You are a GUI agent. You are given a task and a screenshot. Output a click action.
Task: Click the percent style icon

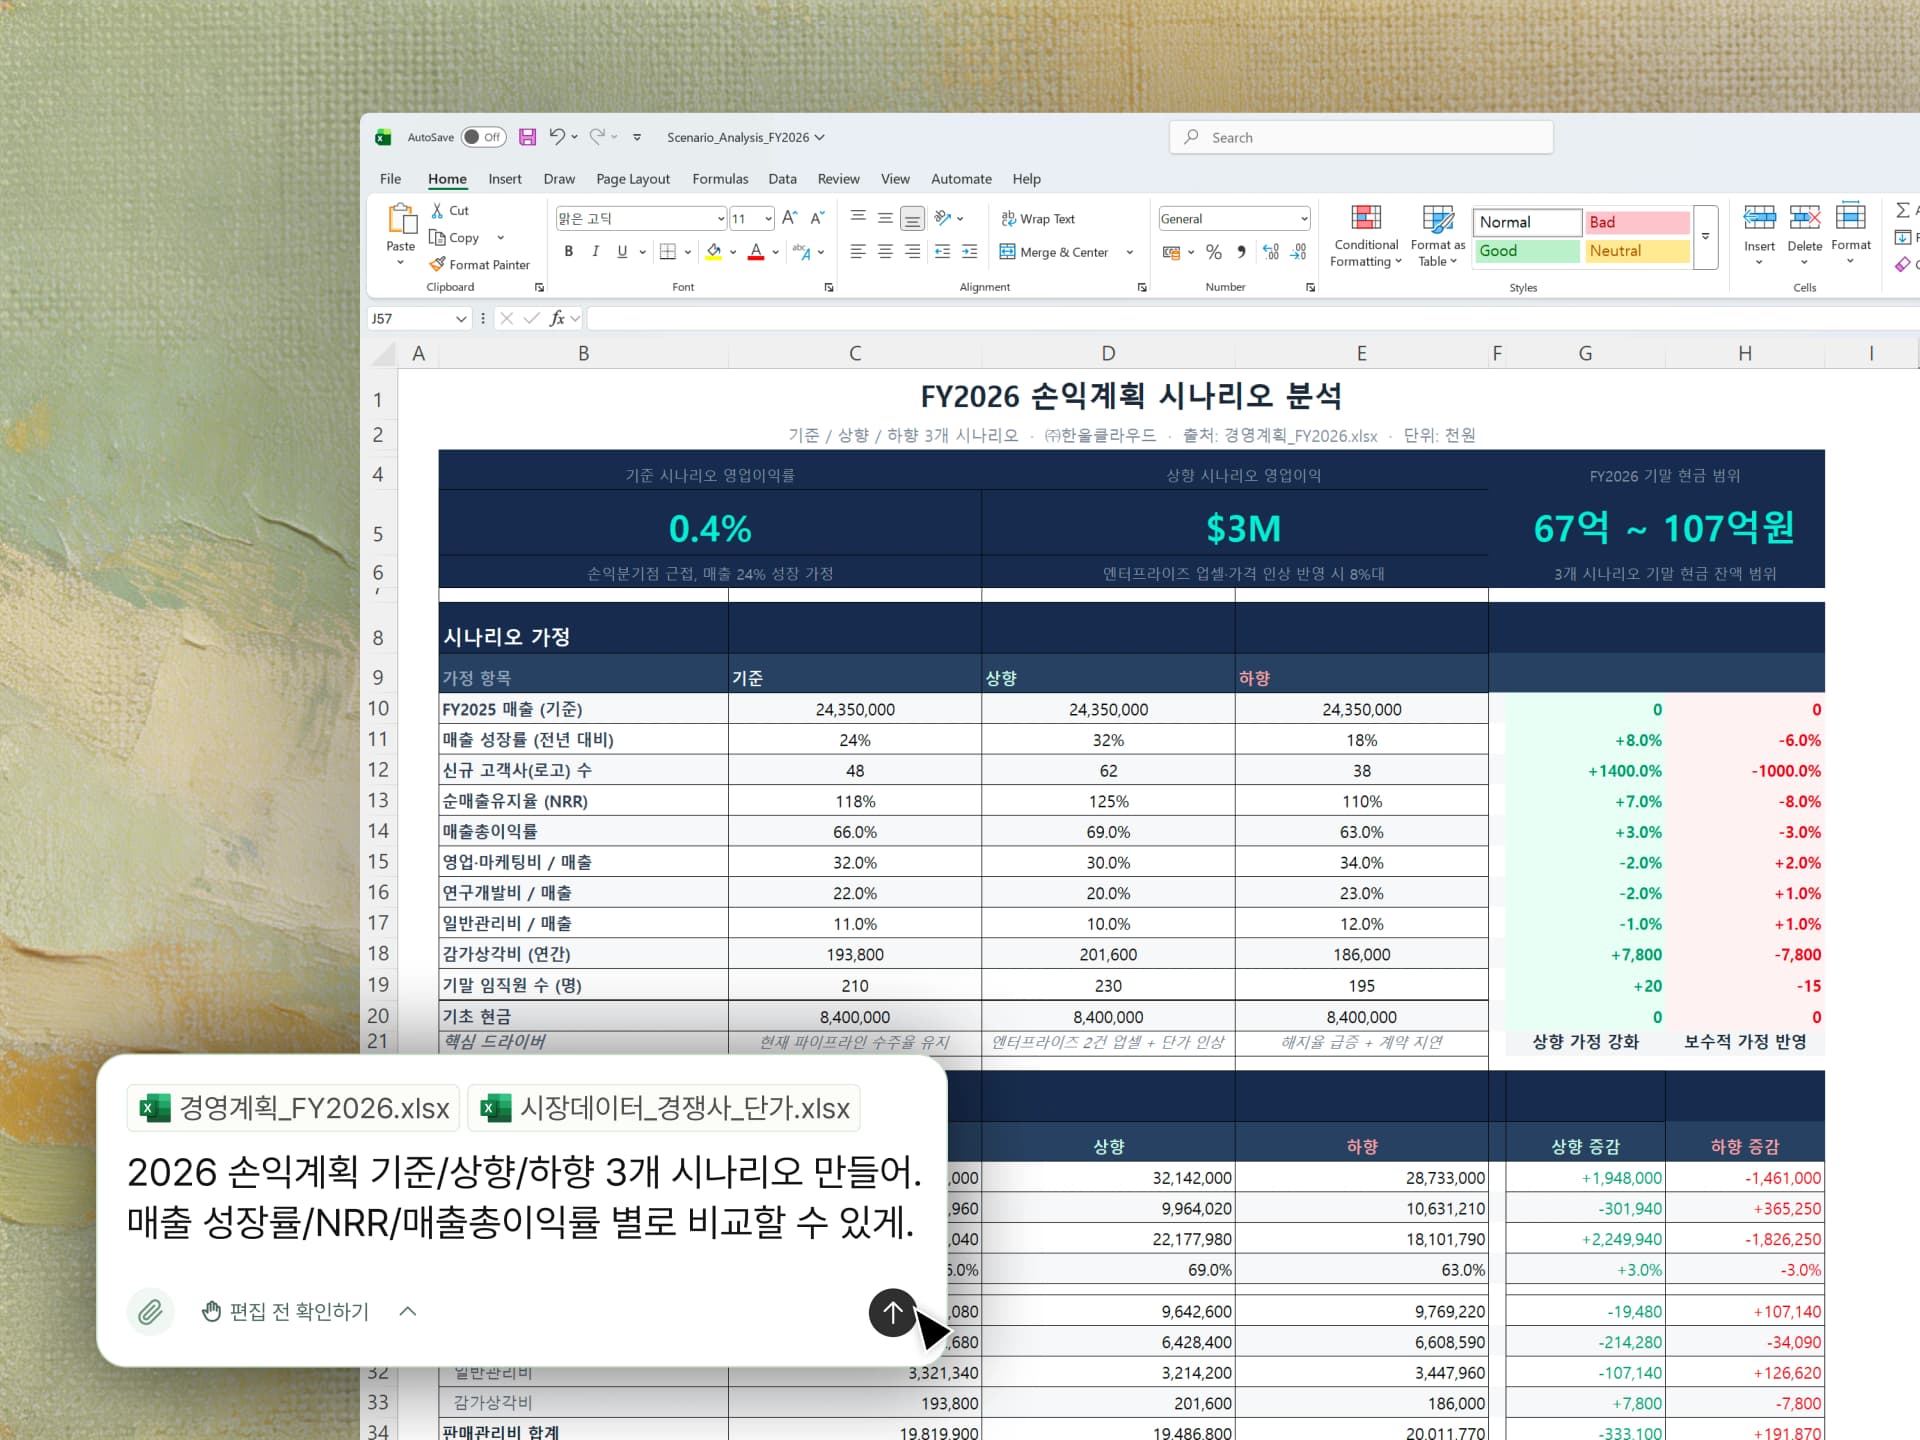click(x=1213, y=252)
